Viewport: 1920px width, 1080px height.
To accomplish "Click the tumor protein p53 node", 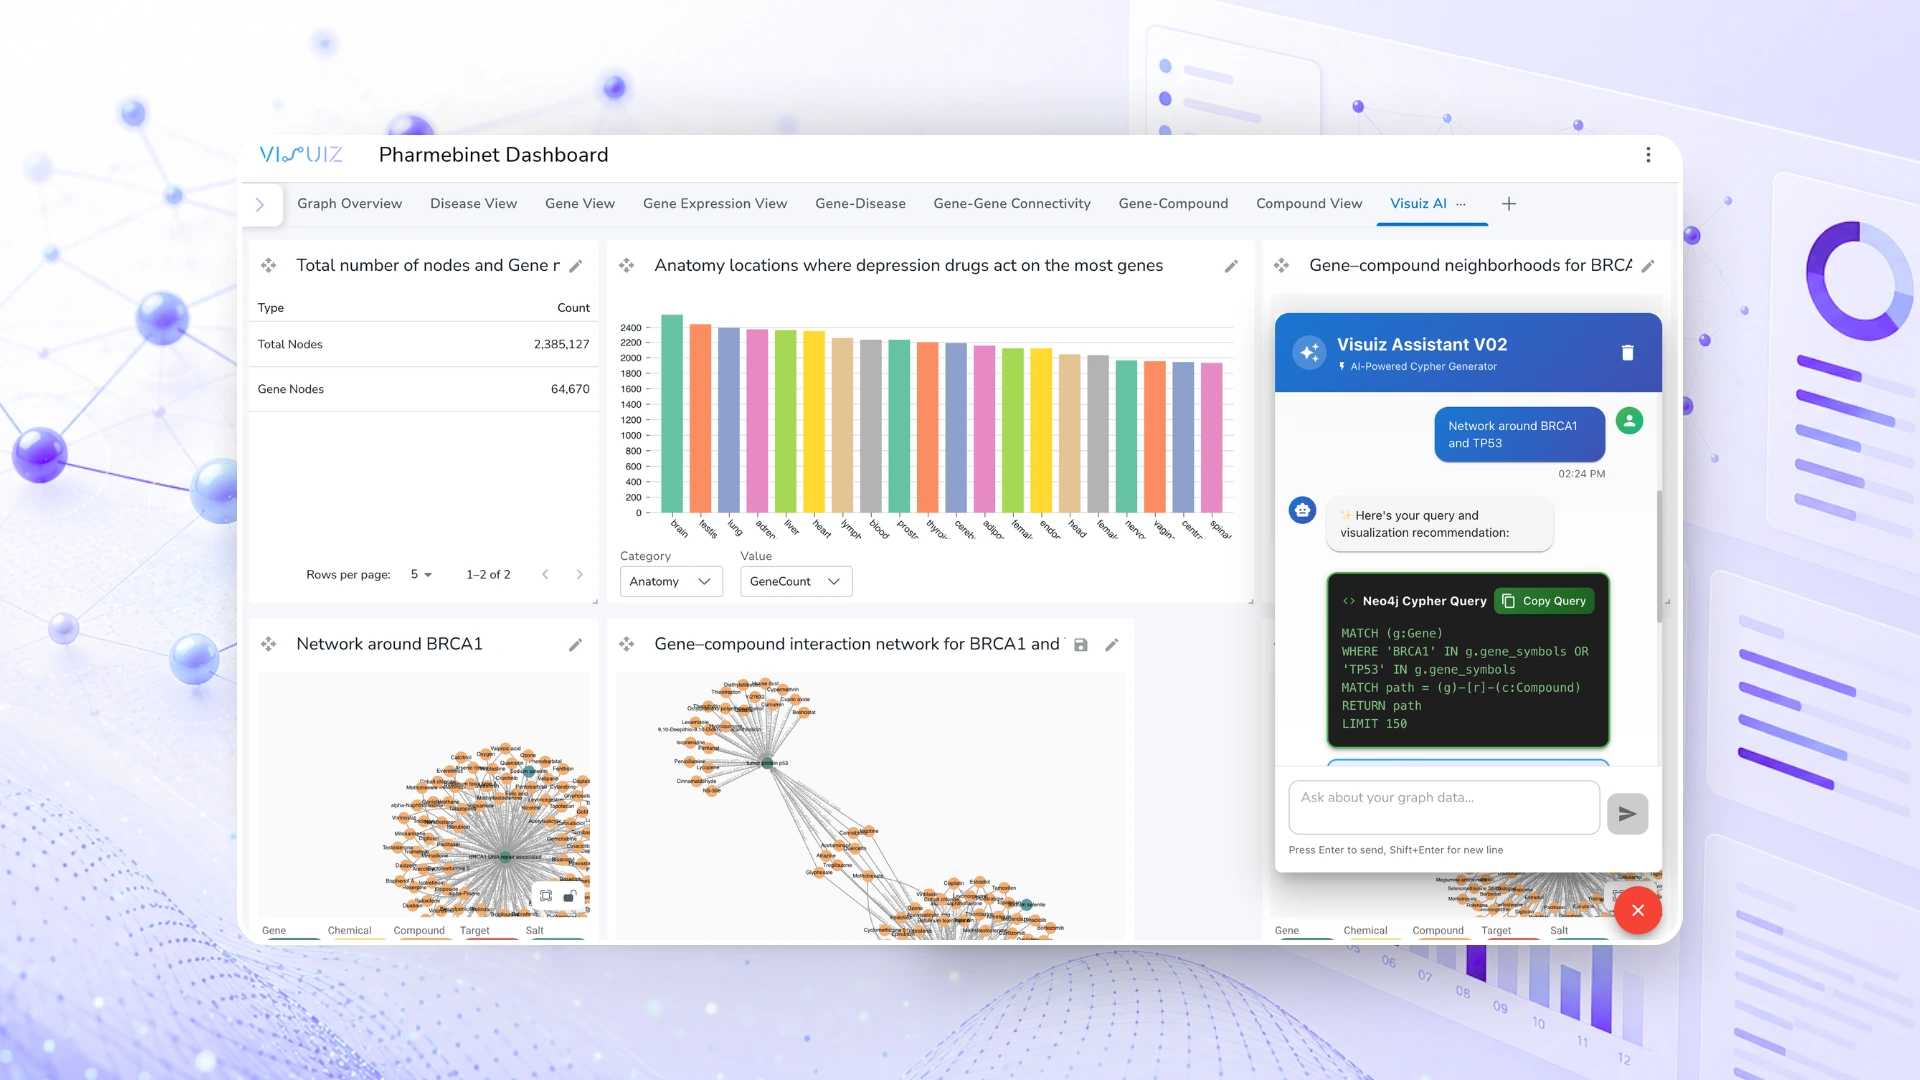I will pos(768,763).
